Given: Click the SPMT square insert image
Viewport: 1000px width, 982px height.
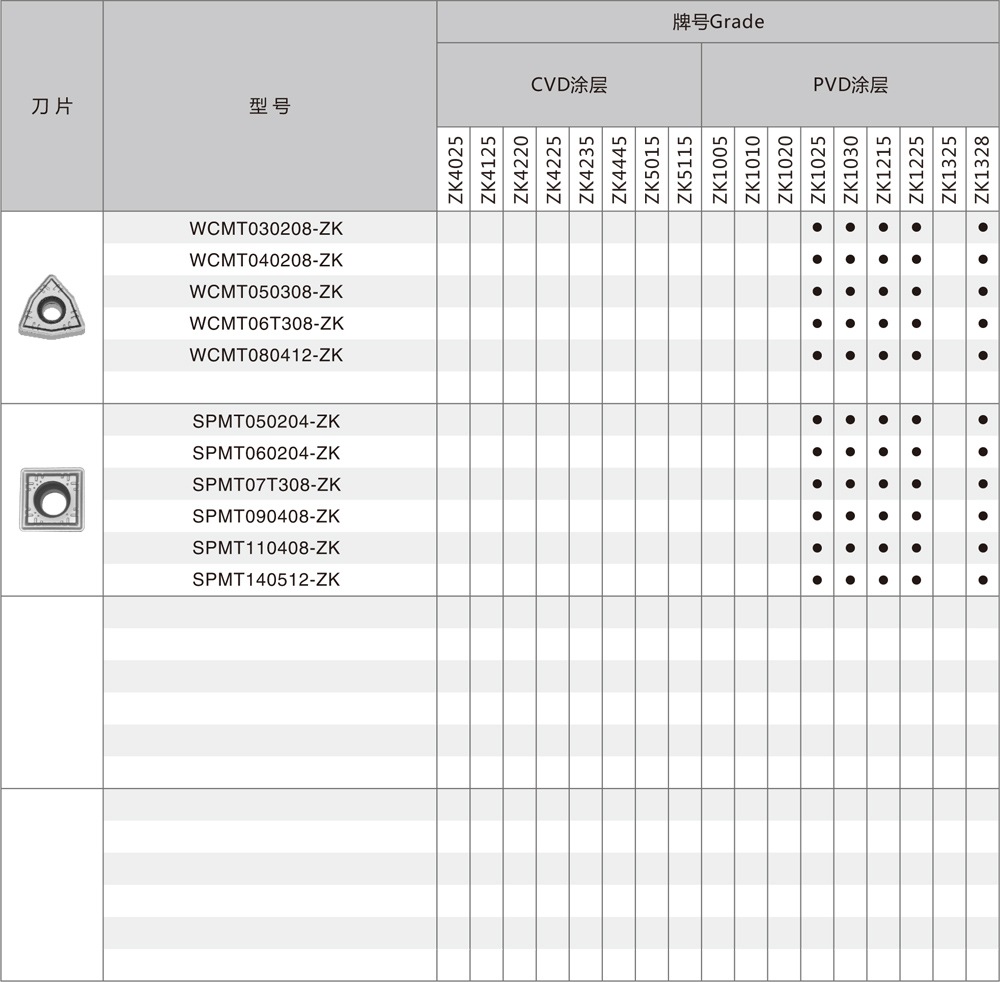Looking at the screenshot, I should tap(51, 499).
